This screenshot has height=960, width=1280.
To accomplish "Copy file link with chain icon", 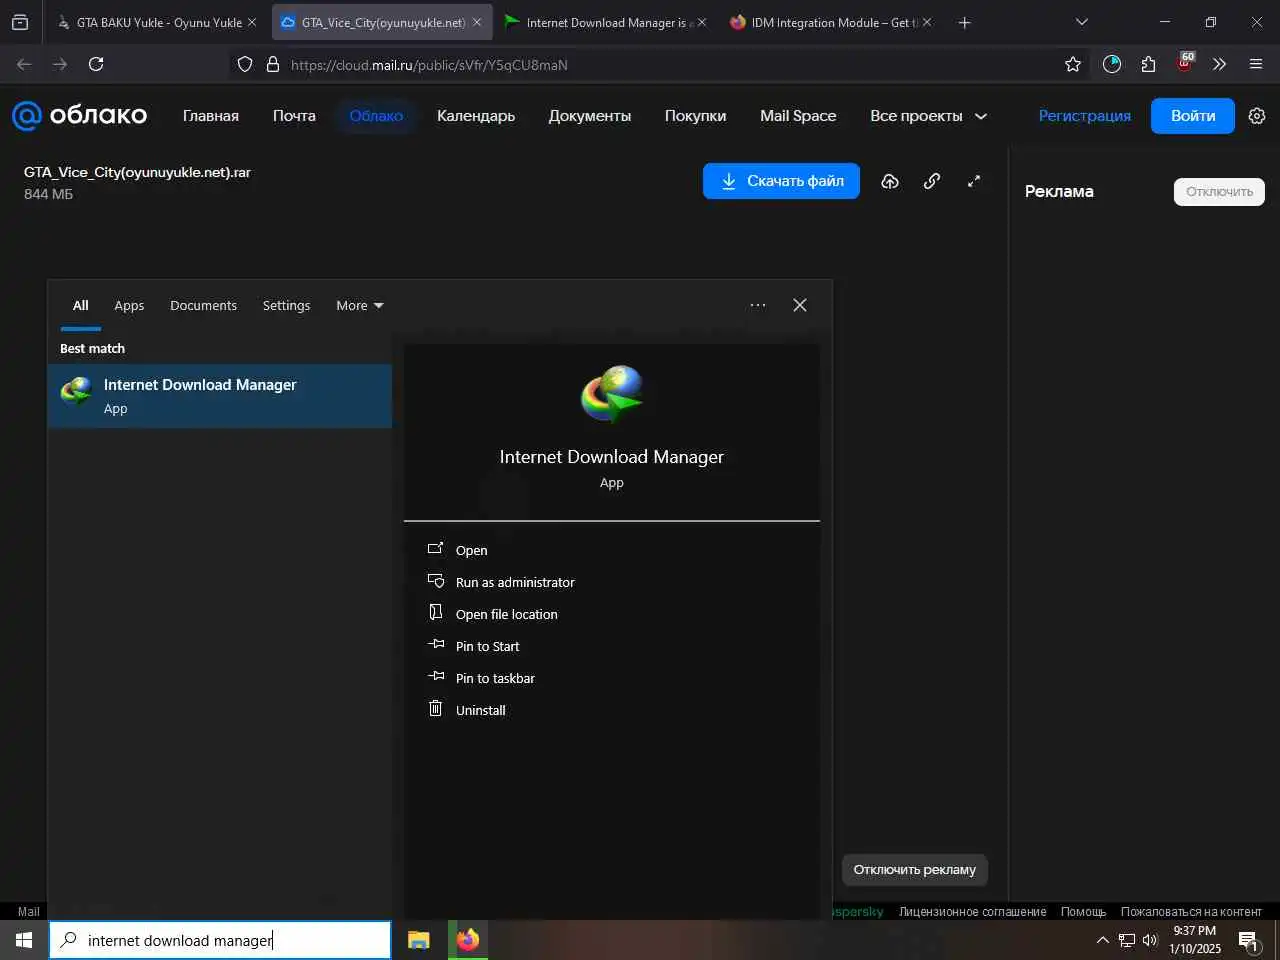I will (932, 181).
